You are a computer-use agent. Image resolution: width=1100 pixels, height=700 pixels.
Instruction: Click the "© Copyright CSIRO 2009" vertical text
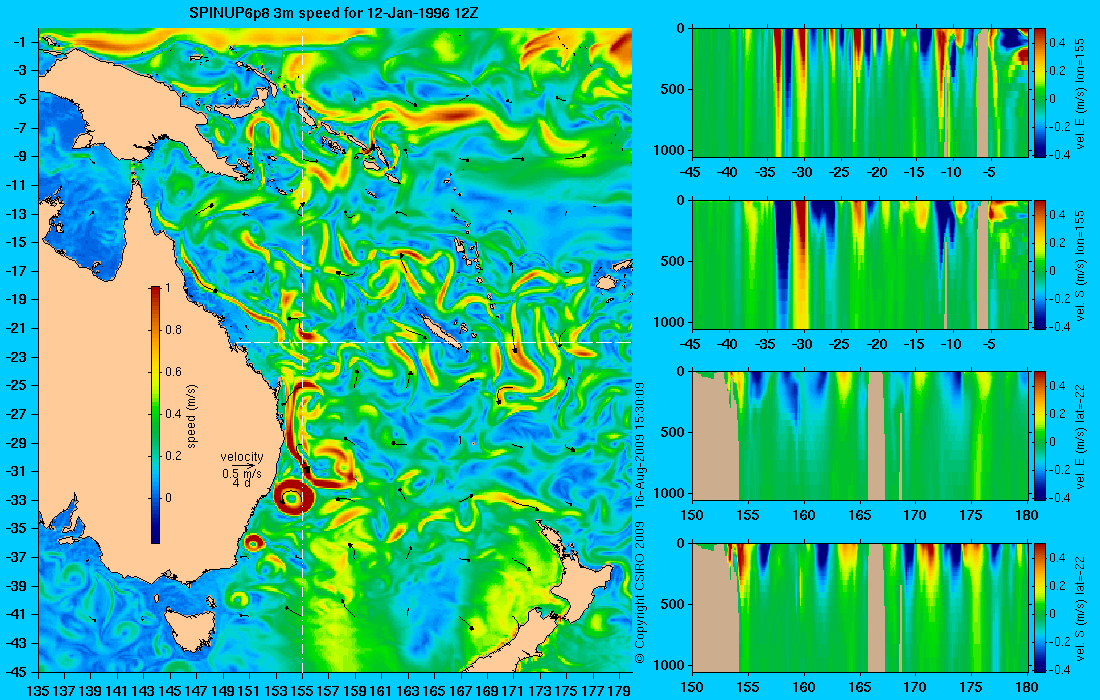click(639, 592)
